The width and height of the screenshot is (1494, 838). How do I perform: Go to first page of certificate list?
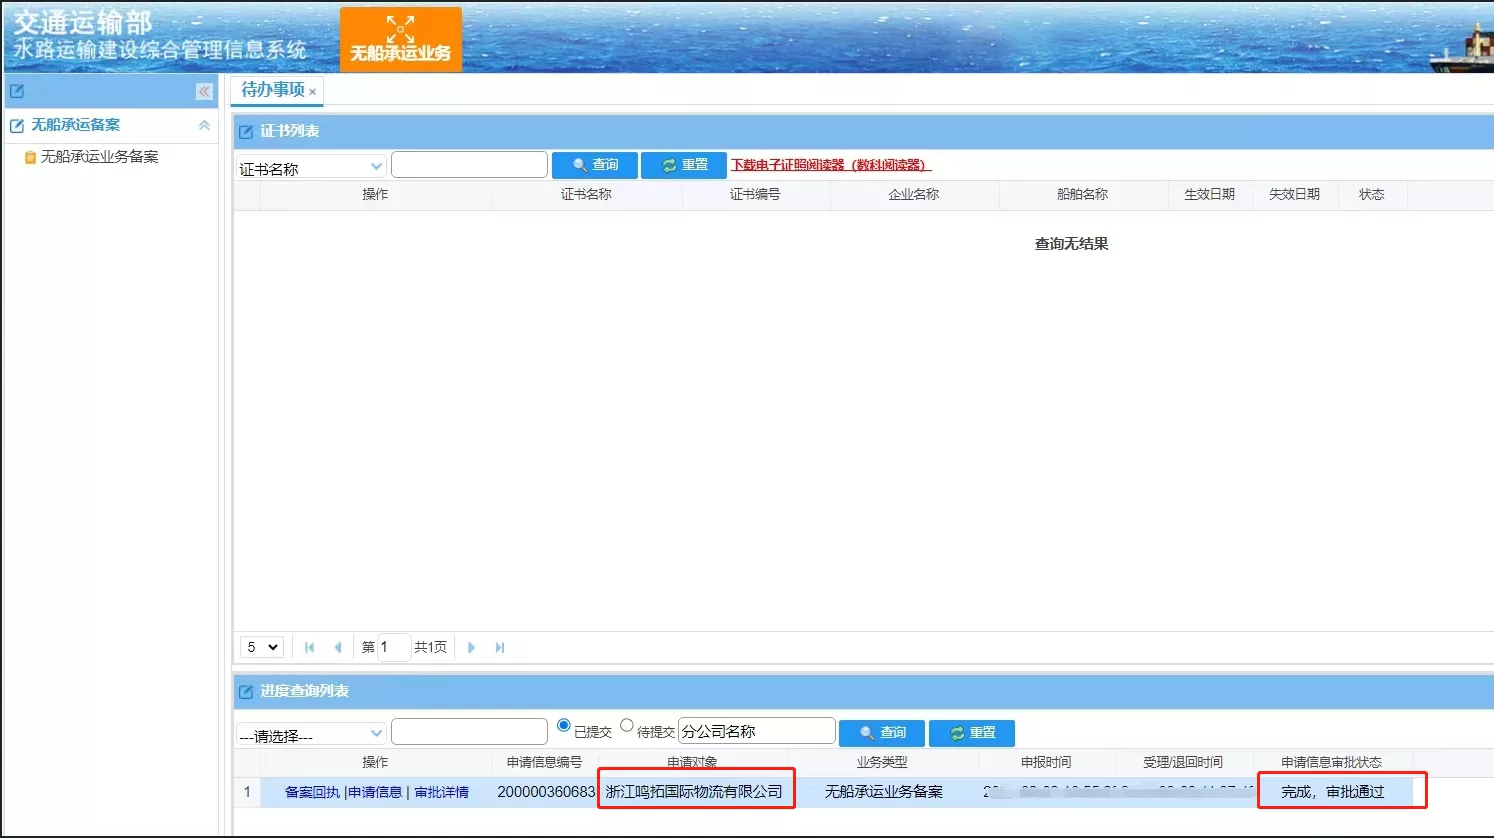(x=310, y=648)
